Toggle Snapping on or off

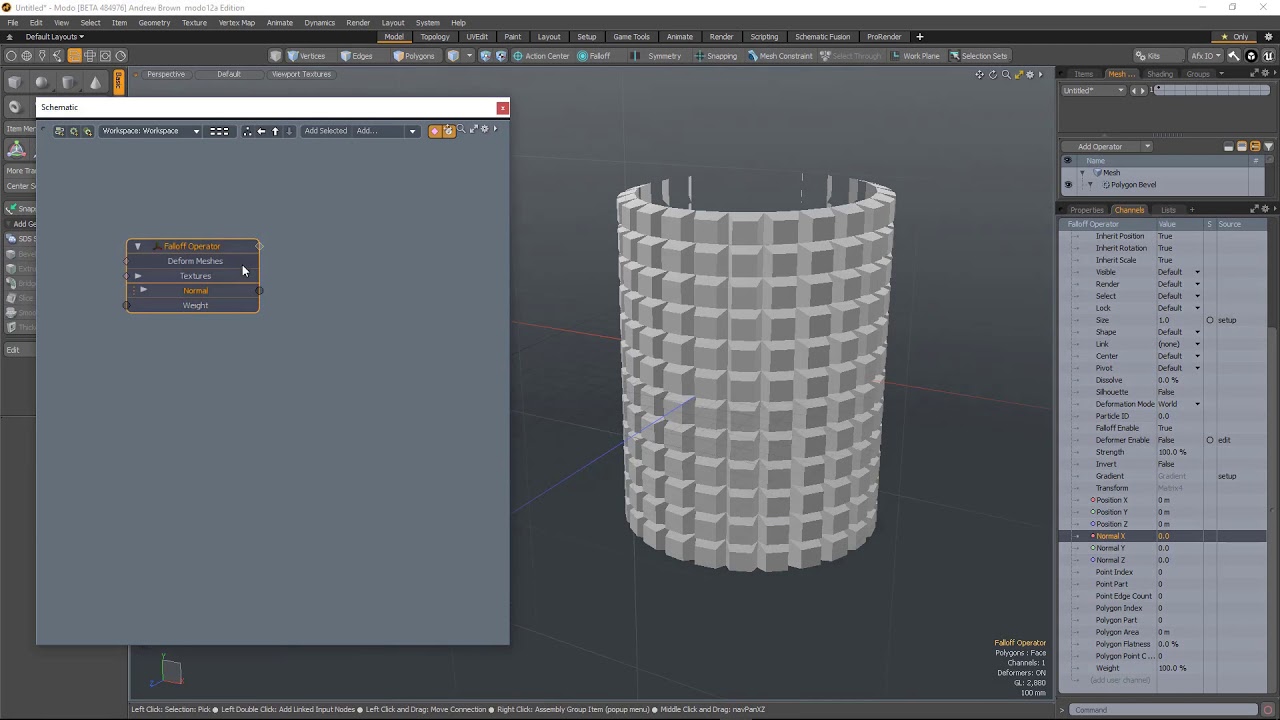(715, 56)
